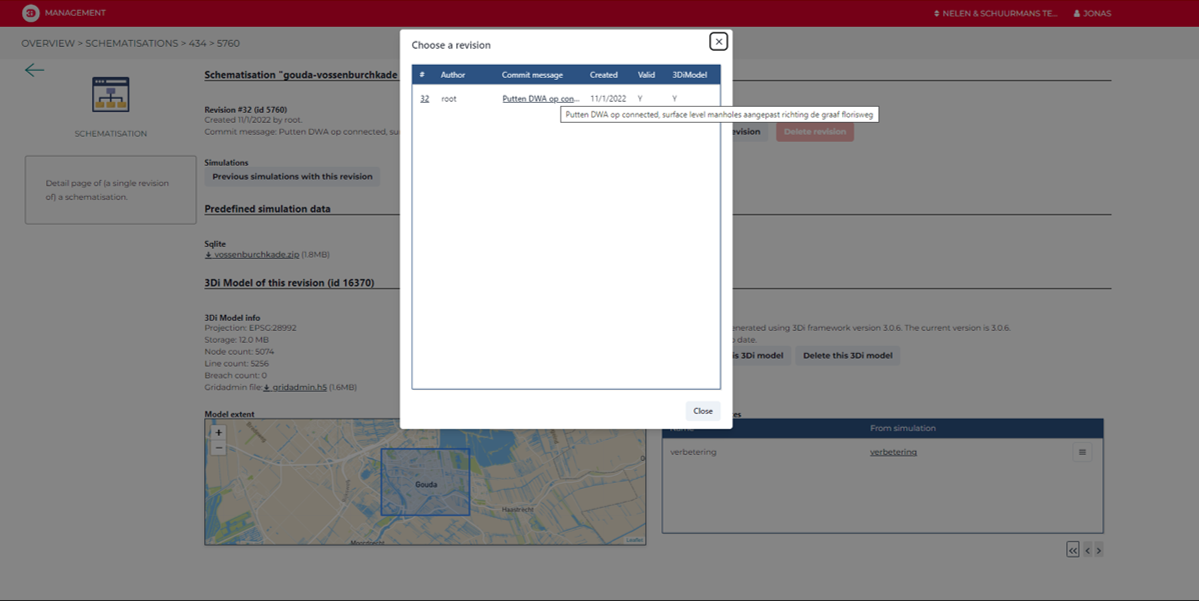Go back using the left arrow icon
Viewport: 1199px width, 601px height.
click(x=35, y=70)
